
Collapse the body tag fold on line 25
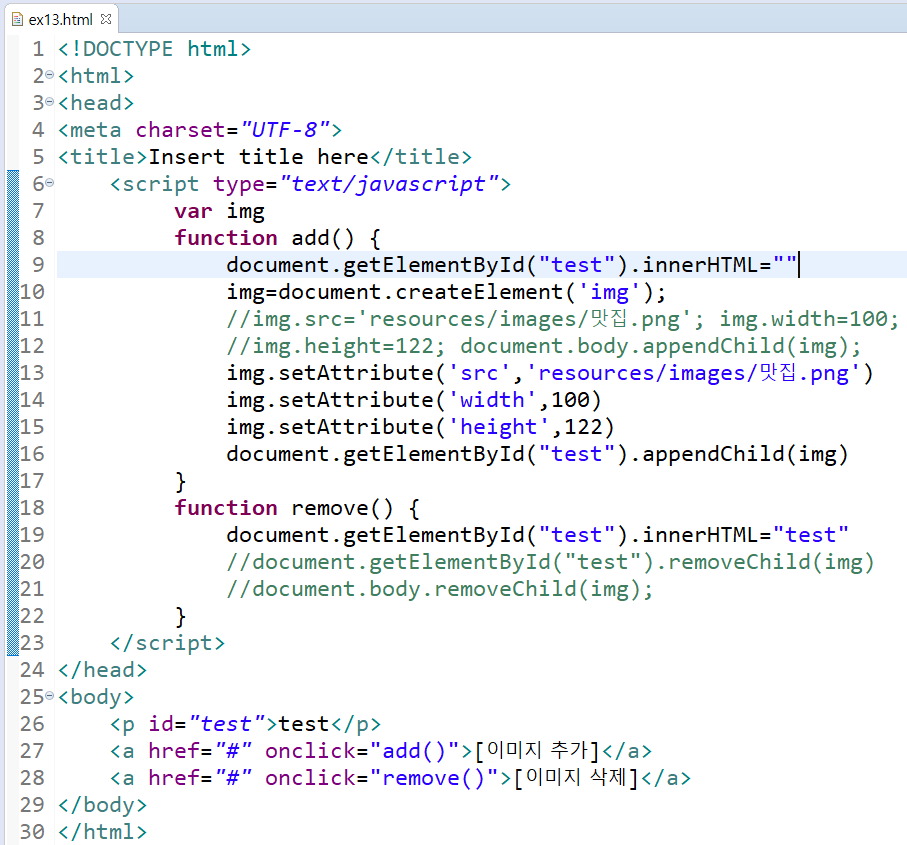[50, 696]
